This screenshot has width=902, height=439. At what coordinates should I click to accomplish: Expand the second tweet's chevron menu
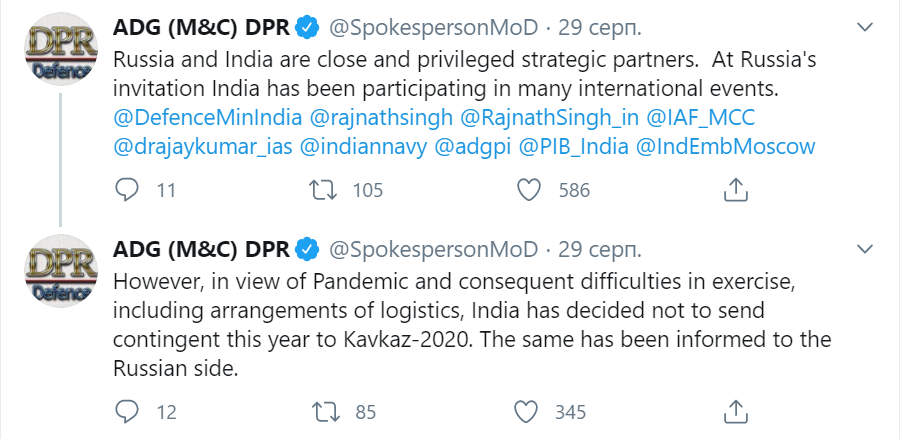coord(865,249)
